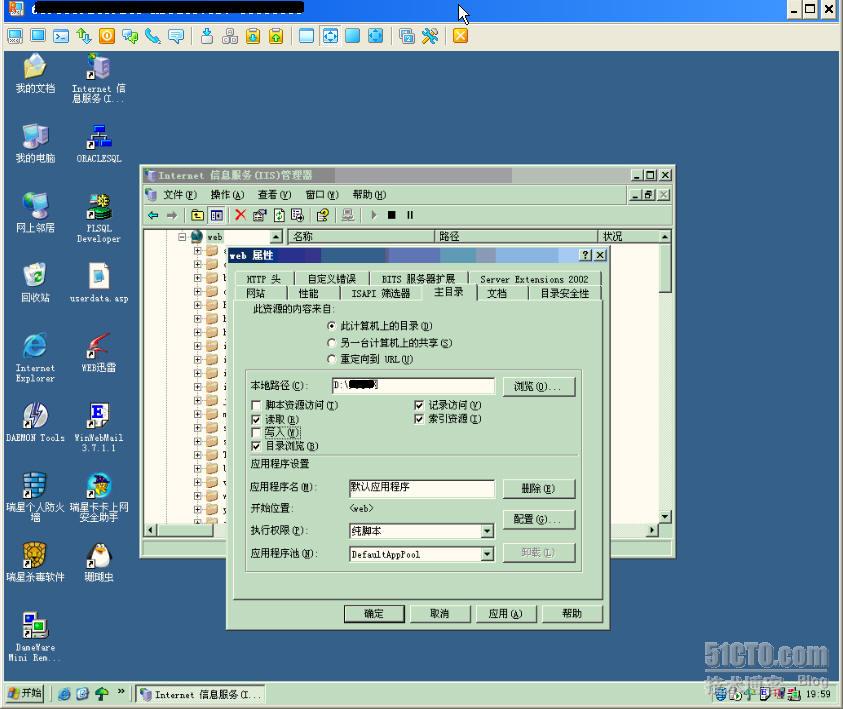
Task: Click the orange power icon in top toolbar
Action: [107, 36]
